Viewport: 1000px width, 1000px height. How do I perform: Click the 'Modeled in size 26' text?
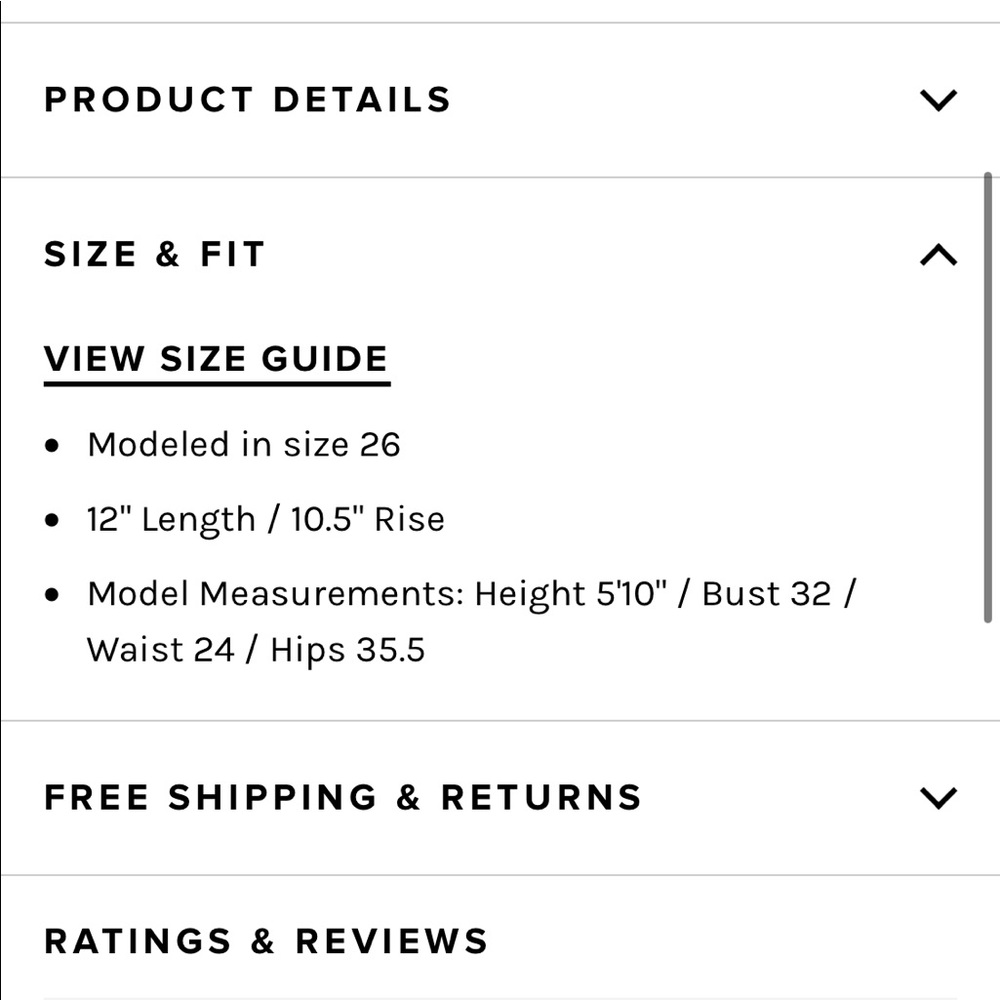tap(243, 444)
